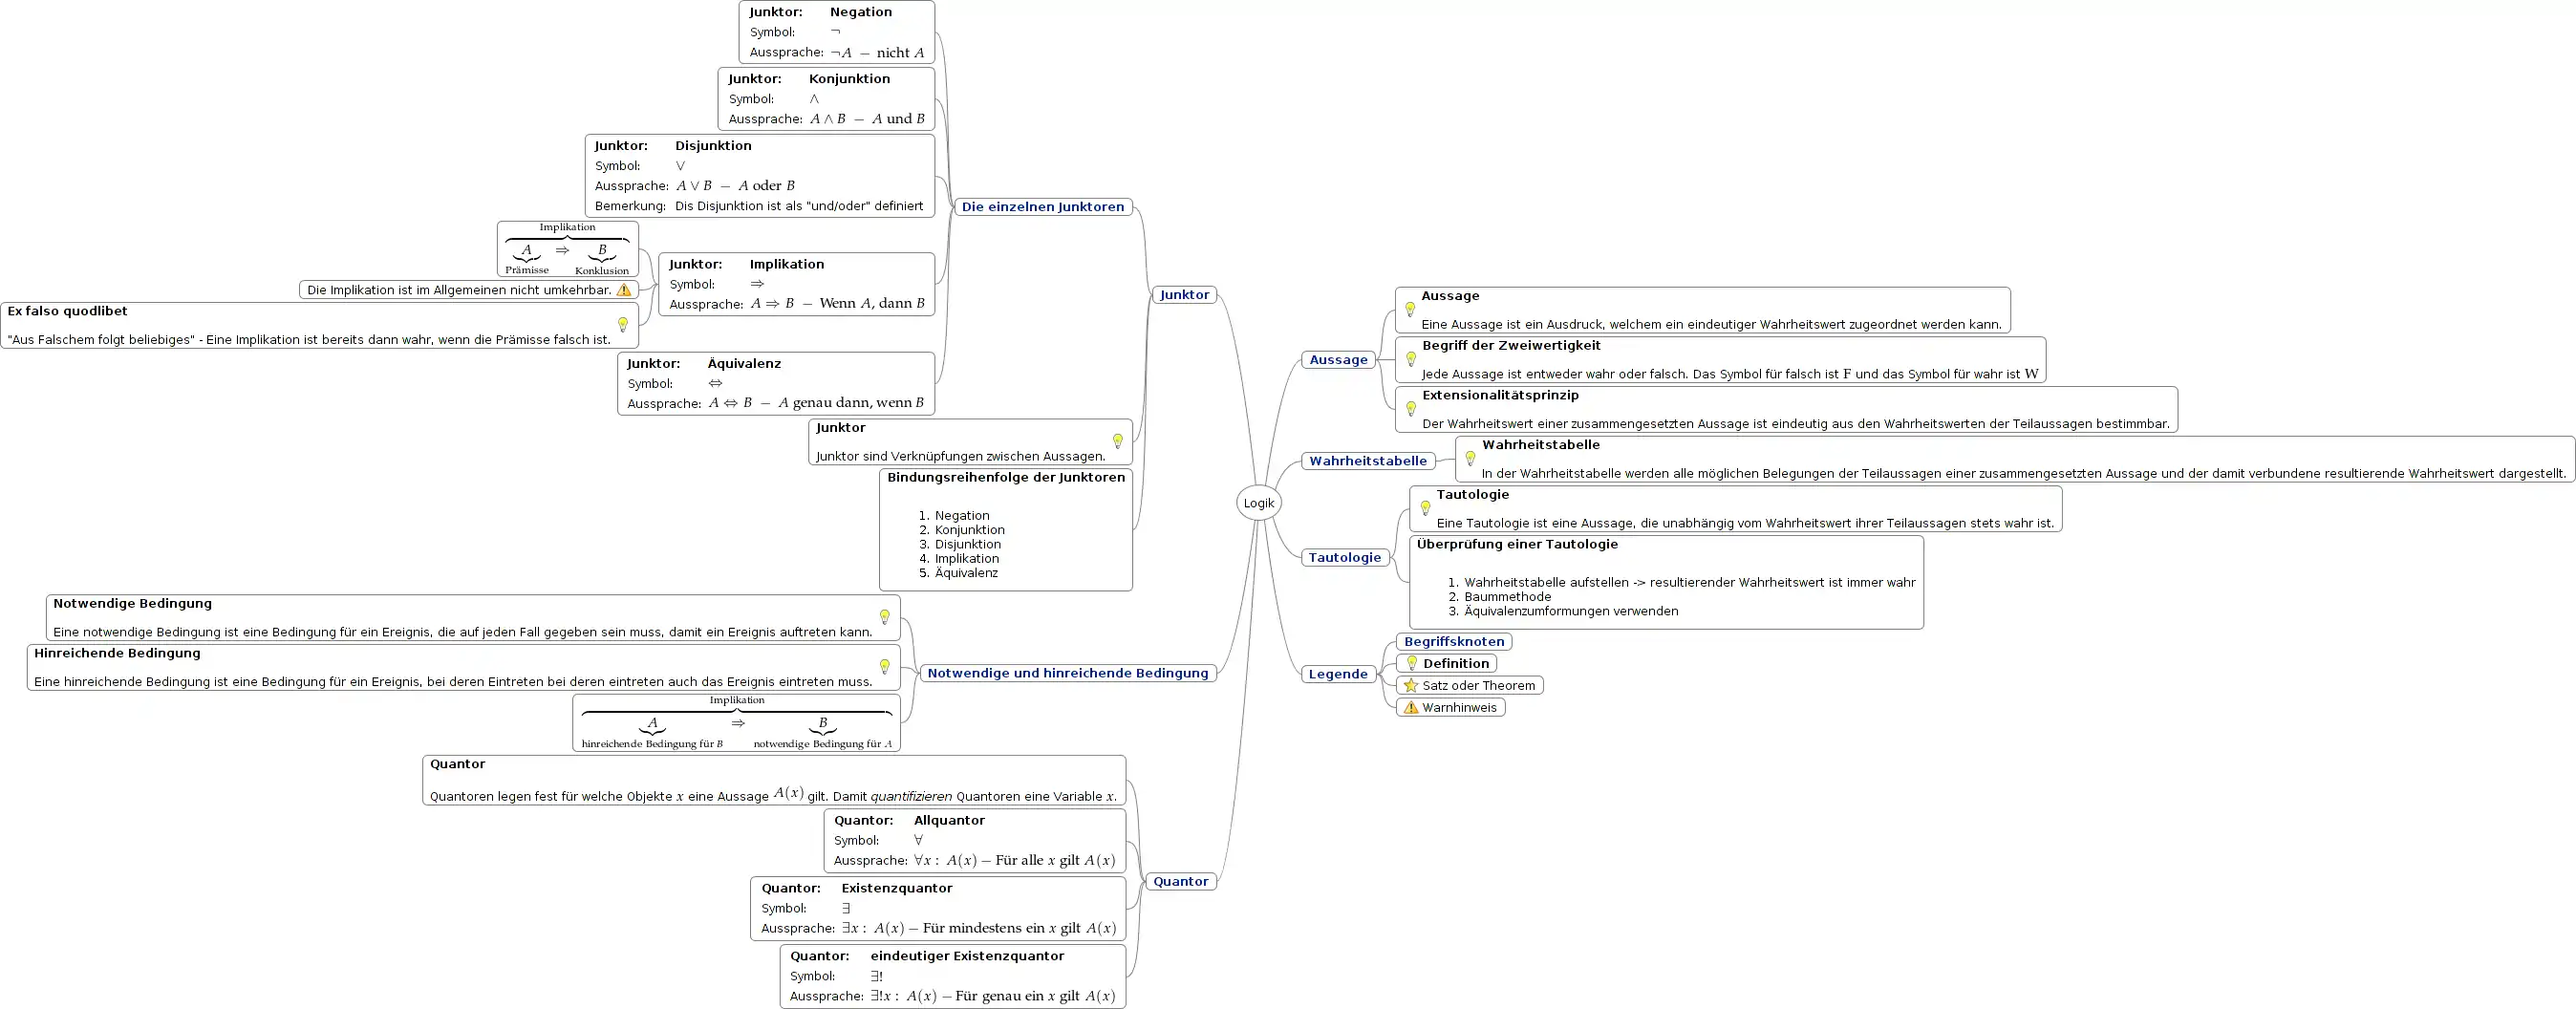Select the Existenzquantor table node
Screen dimensions: 2576x1009
[938, 909]
